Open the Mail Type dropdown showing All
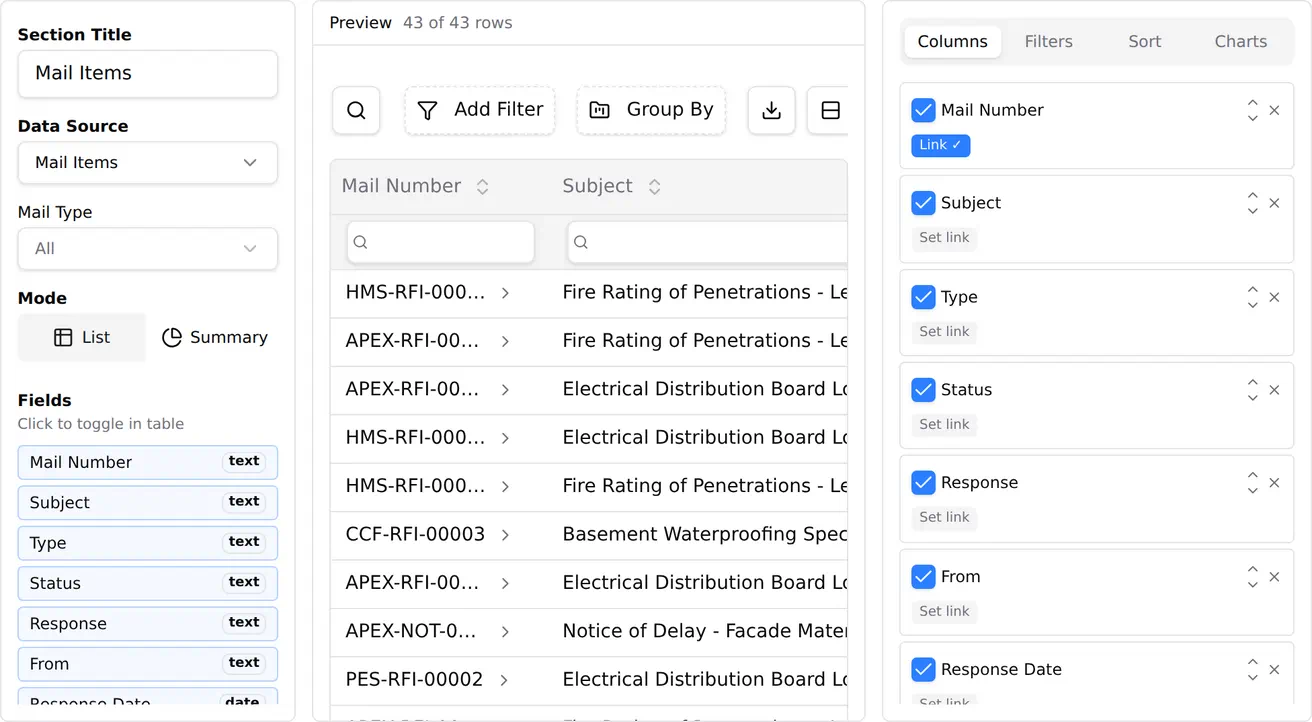 148,249
